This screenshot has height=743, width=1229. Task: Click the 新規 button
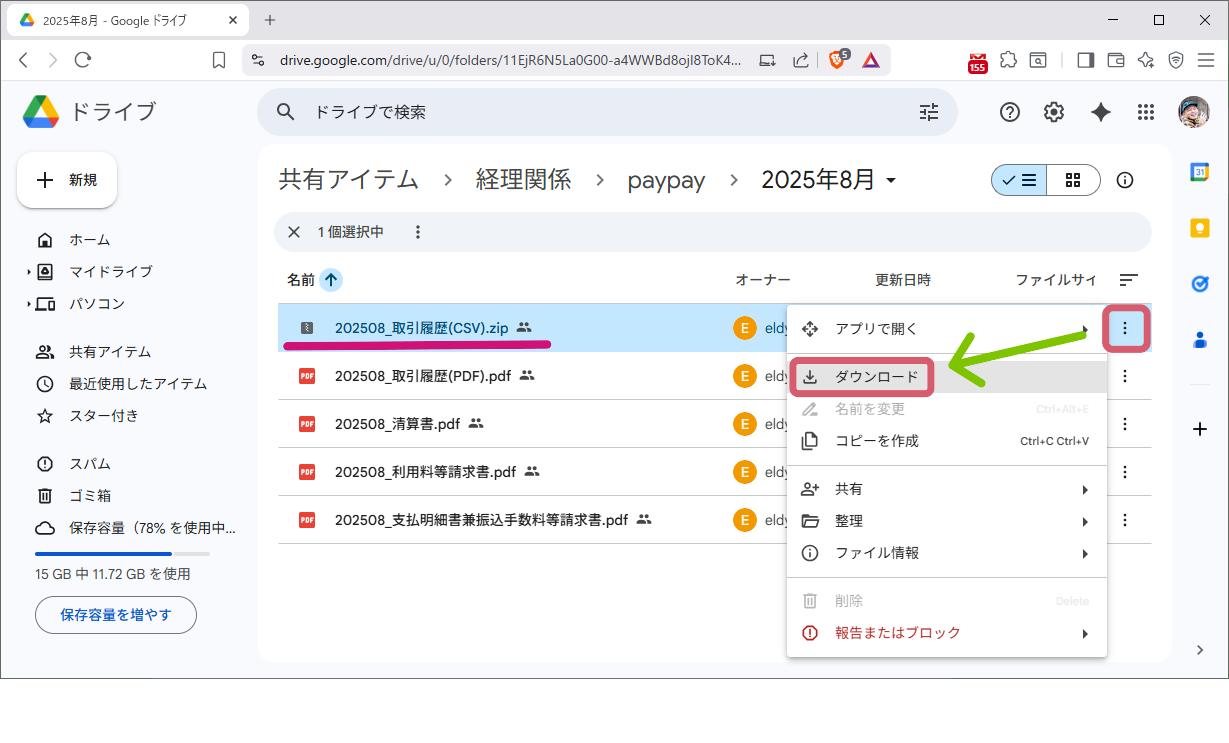click(66, 180)
